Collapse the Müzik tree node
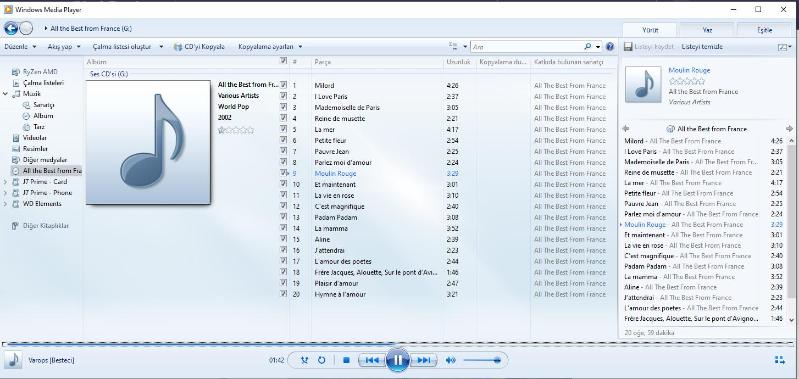Viewport: 799px width, 379px height. pyautogui.click(x=5, y=94)
